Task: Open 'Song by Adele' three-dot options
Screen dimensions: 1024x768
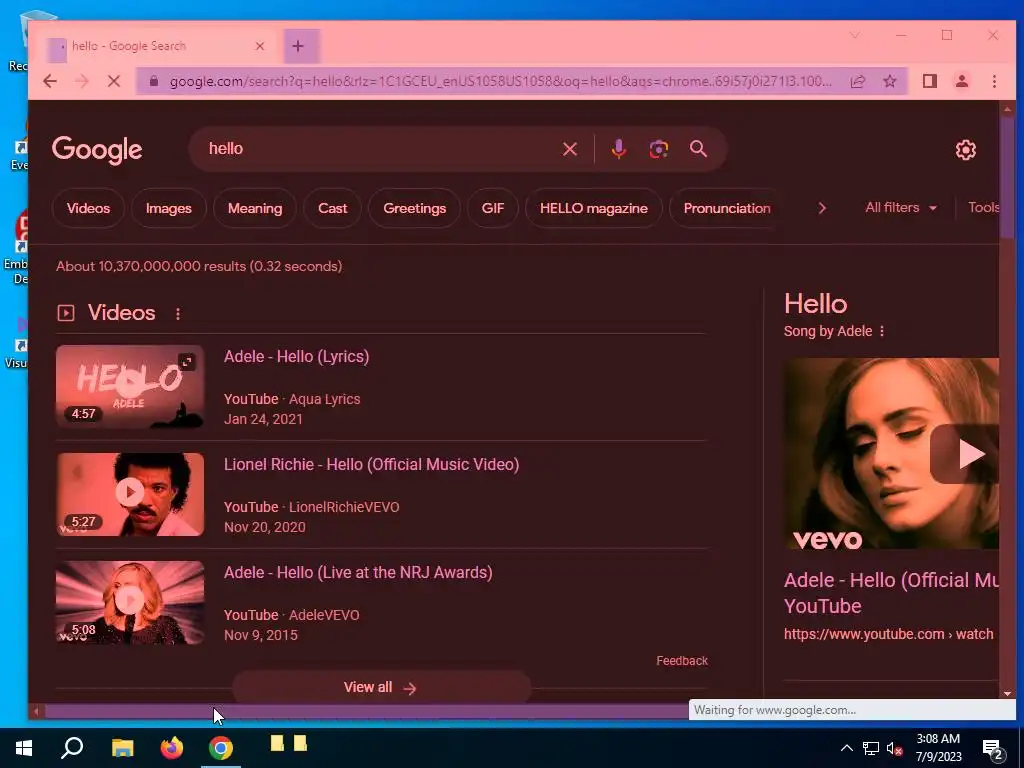Action: [882, 331]
